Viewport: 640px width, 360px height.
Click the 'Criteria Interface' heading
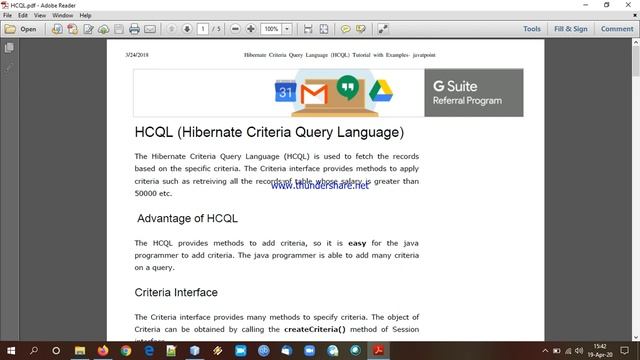[x=176, y=292]
